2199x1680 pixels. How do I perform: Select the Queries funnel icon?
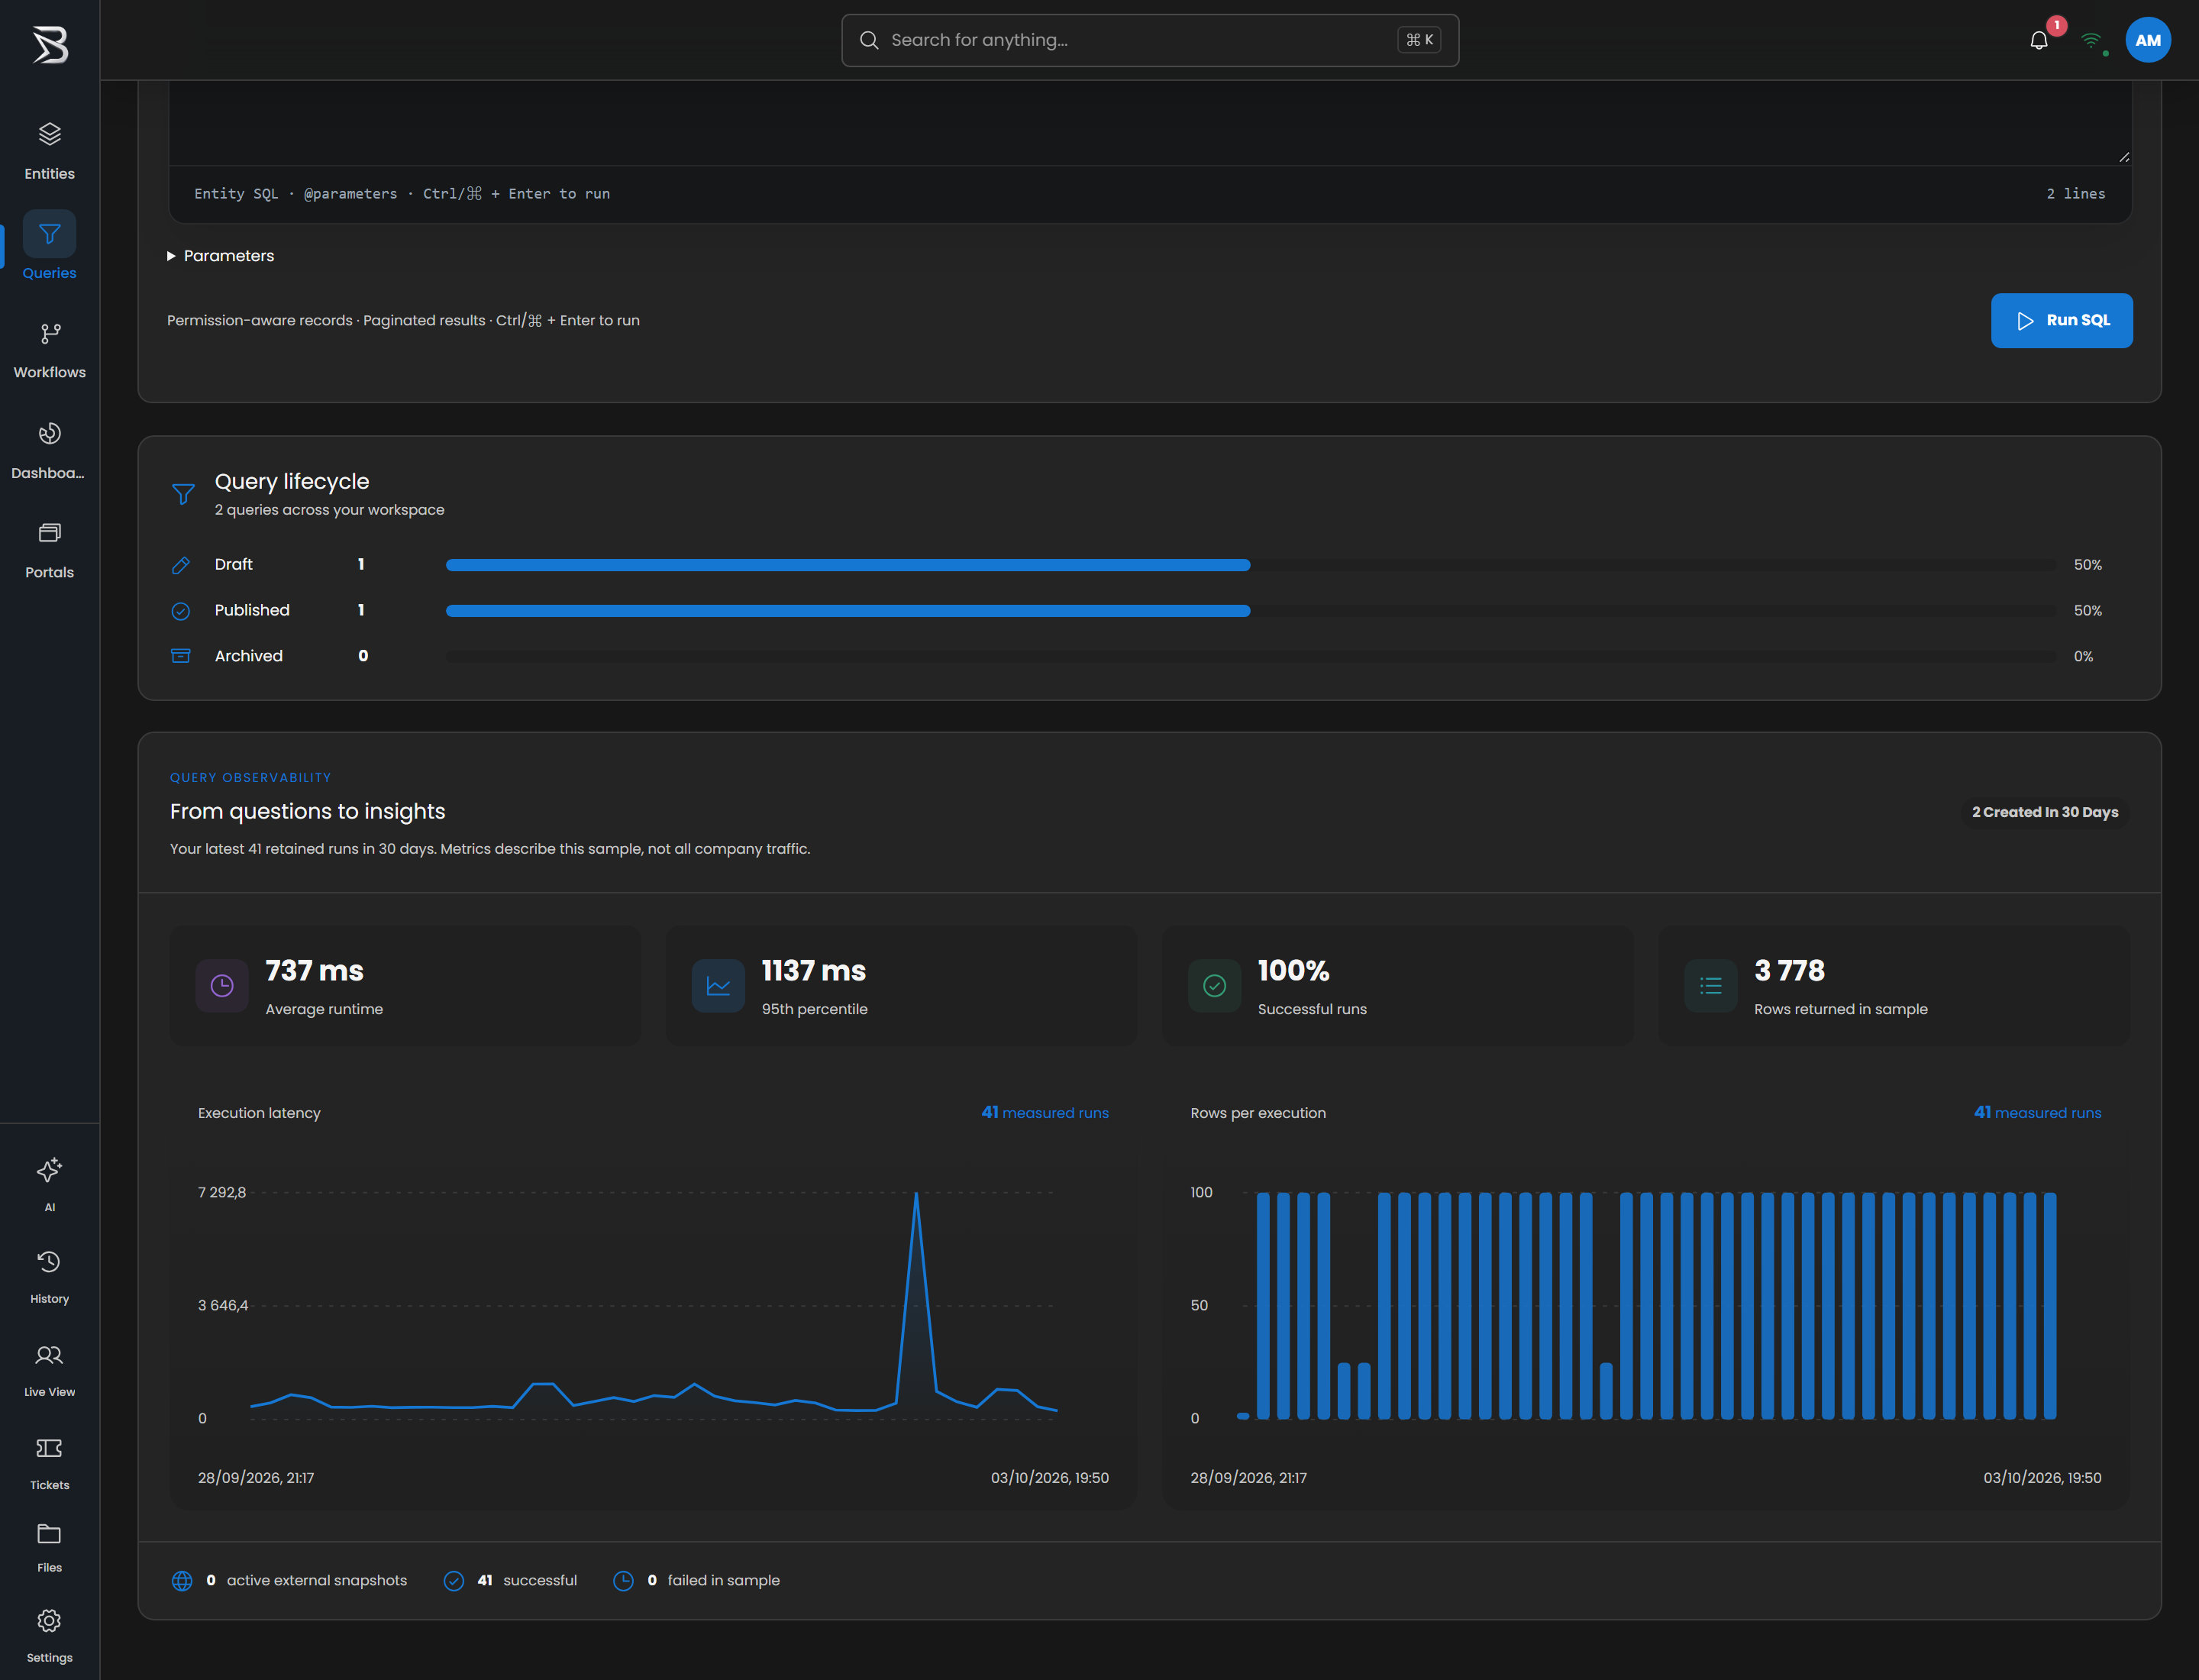49,234
